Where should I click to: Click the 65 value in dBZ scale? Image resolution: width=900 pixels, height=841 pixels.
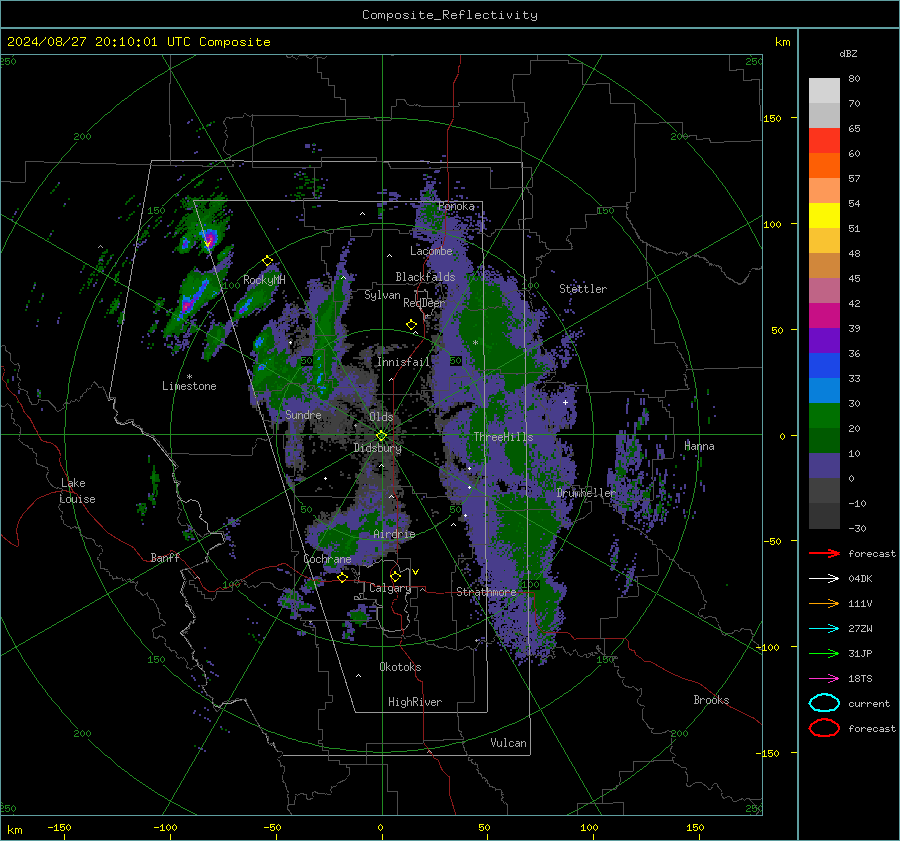click(x=854, y=129)
